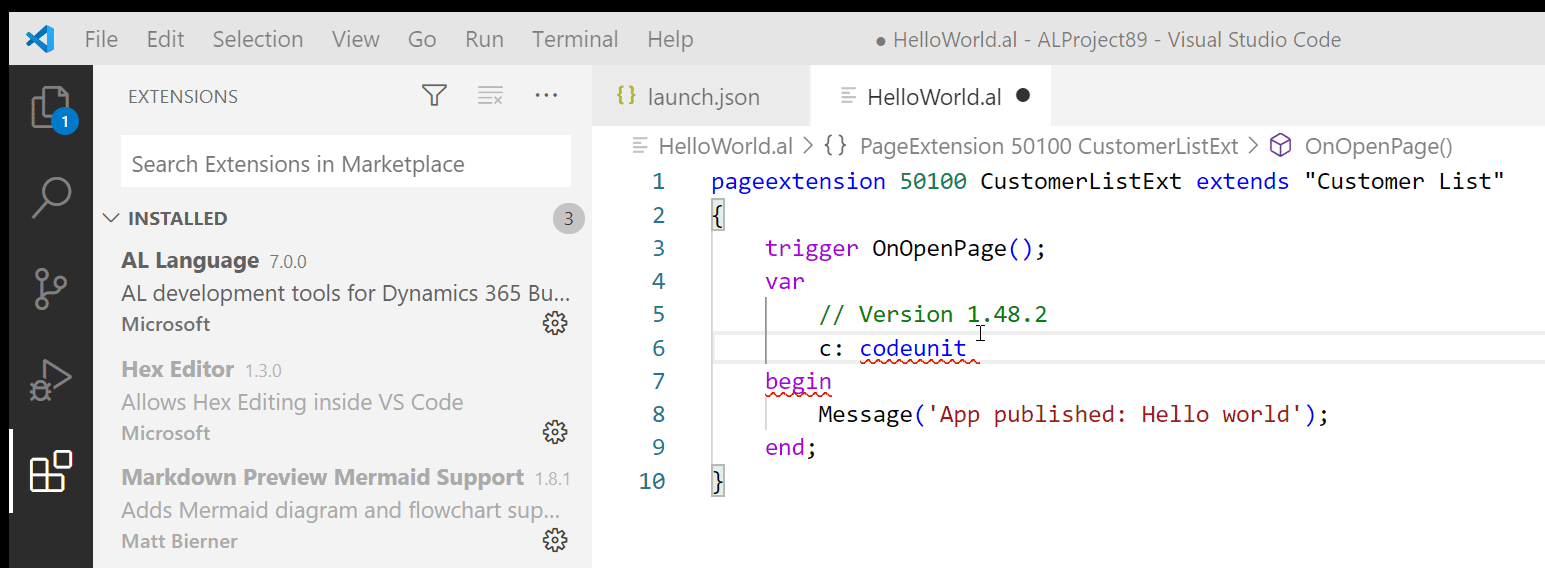This screenshot has height=568, width=1545.
Task: Open the Run and Debug view
Action: [51, 380]
